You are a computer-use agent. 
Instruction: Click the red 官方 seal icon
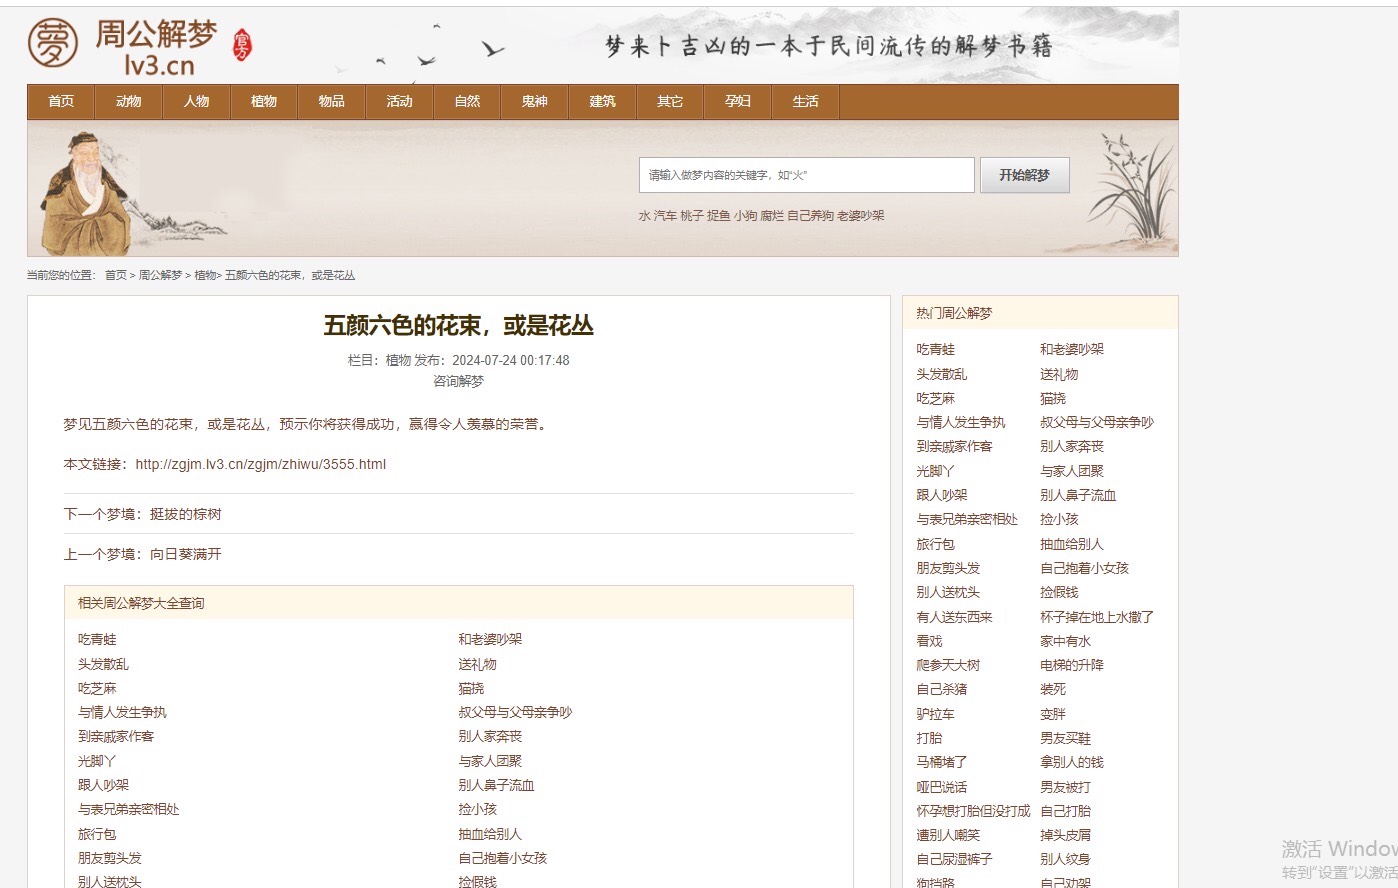(242, 45)
